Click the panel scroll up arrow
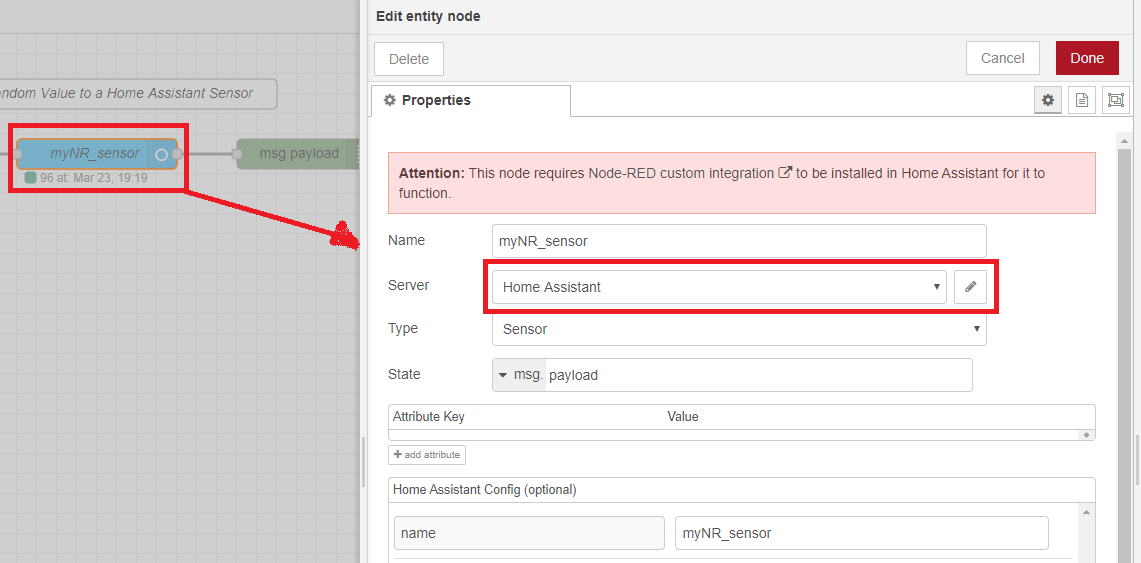The image size is (1141, 563). click(x=1126, y=140)
